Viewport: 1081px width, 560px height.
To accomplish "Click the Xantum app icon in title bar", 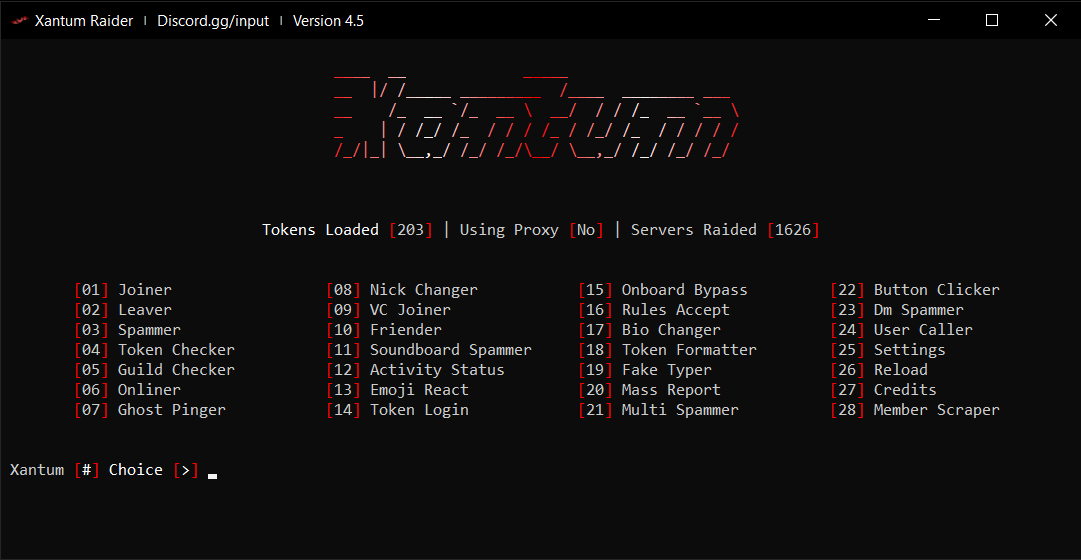I will [19, 21].
